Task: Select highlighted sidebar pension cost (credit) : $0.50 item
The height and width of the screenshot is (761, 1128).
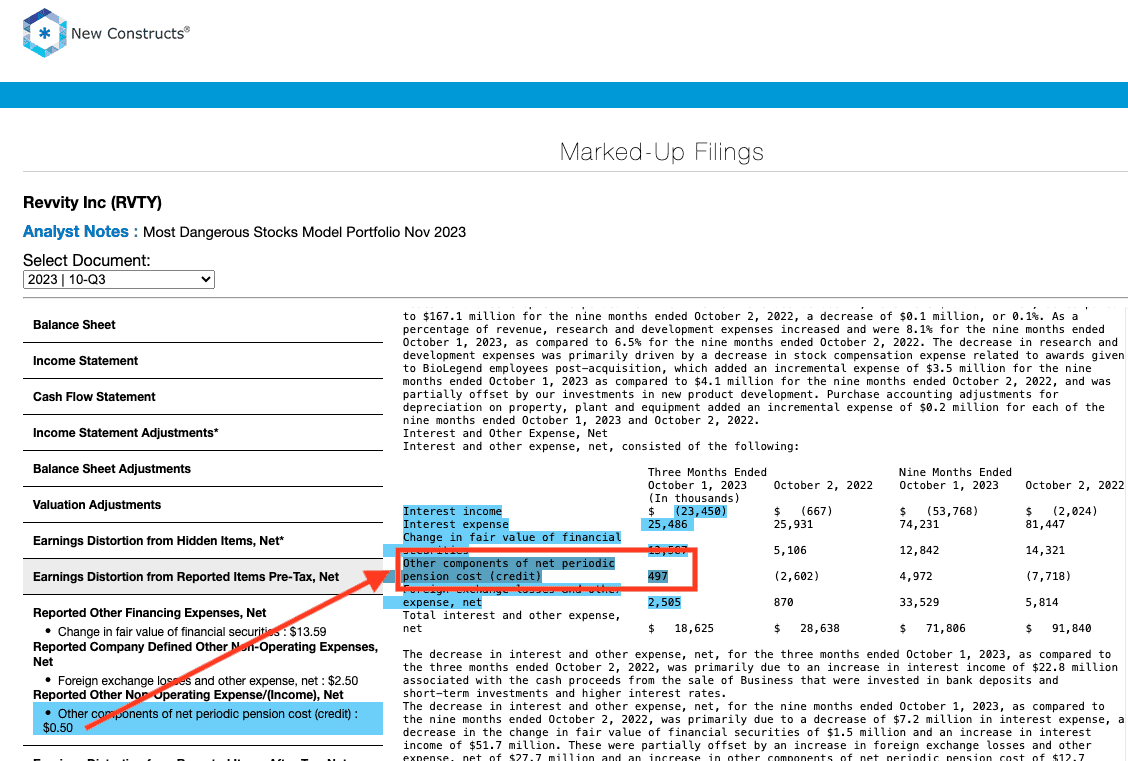Action: [x=208, y=721]
